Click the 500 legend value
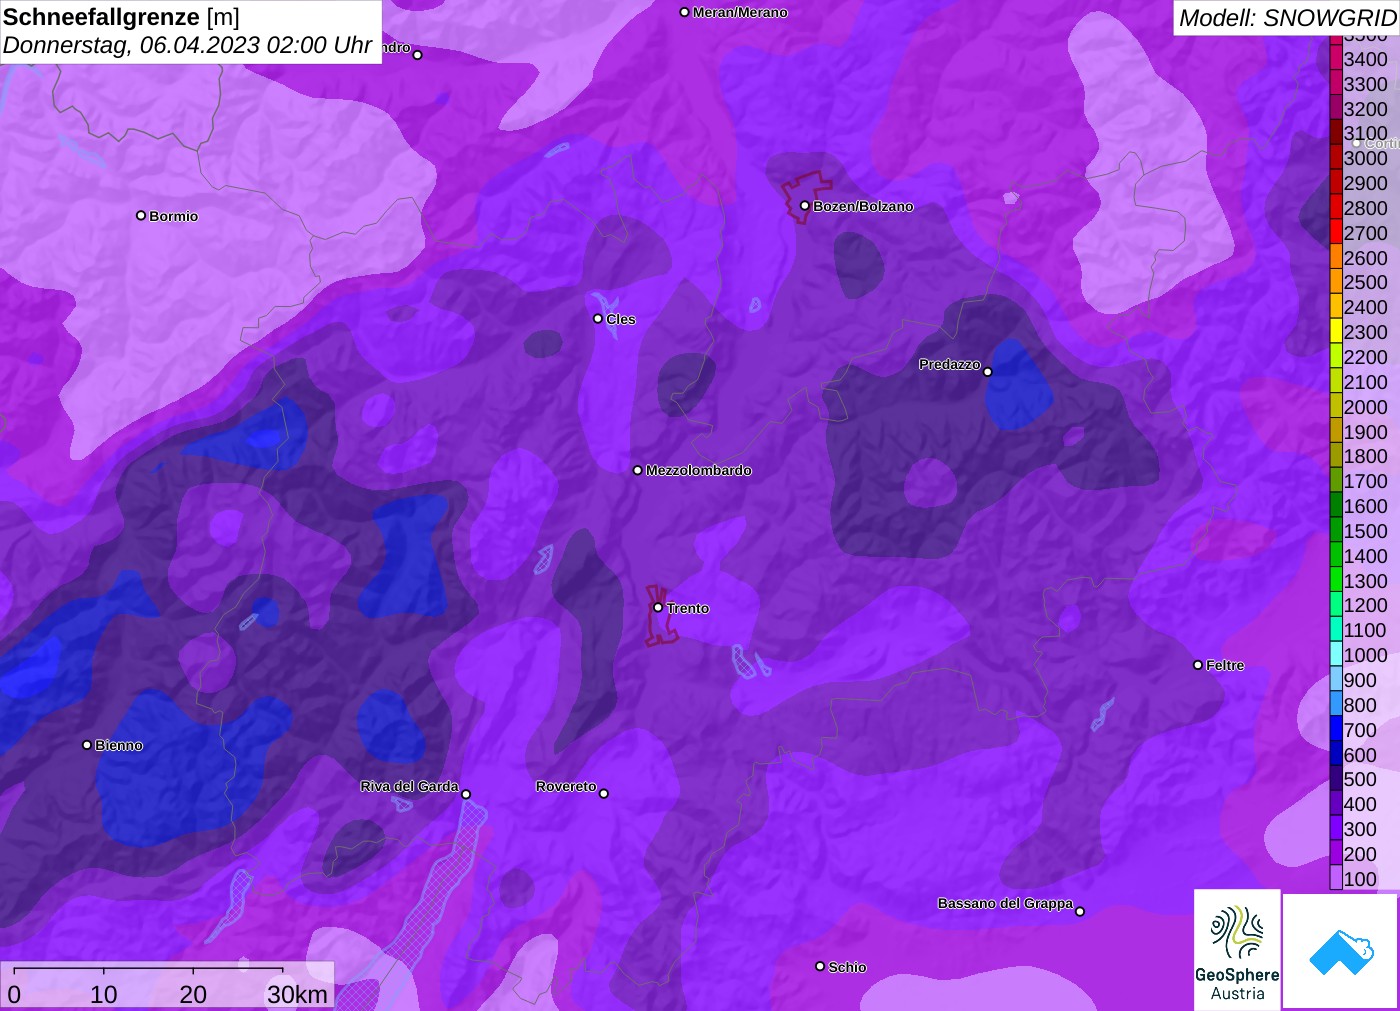1400x1011 pixels. (1360, 779)
